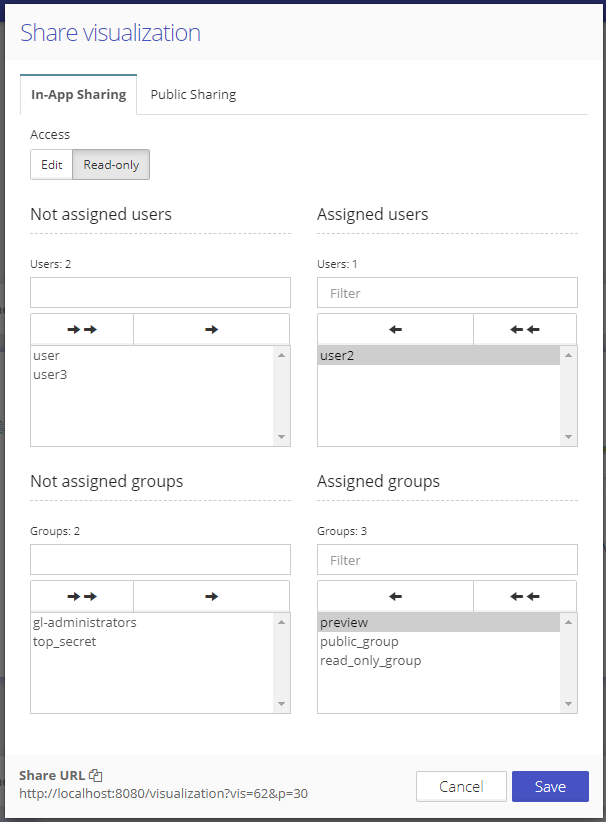Unassign all groups with double left arrow

coord(525,596)
